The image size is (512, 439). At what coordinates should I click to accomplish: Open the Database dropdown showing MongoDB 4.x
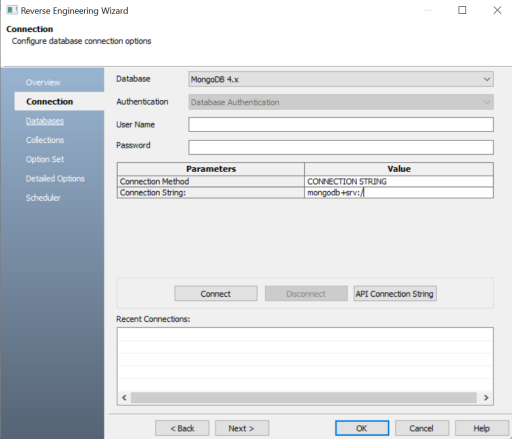click(x=341, y=79)
